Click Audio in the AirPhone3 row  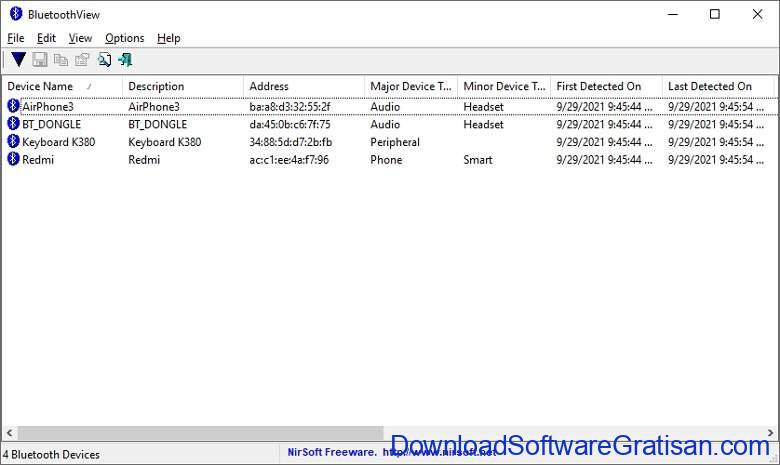coord(385,107)
